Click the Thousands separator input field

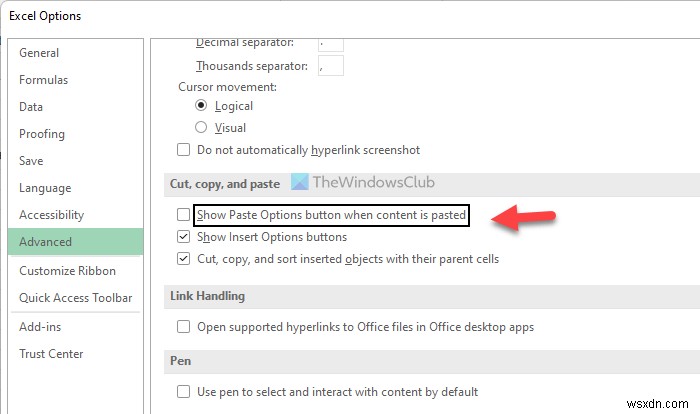pos(331,66)
